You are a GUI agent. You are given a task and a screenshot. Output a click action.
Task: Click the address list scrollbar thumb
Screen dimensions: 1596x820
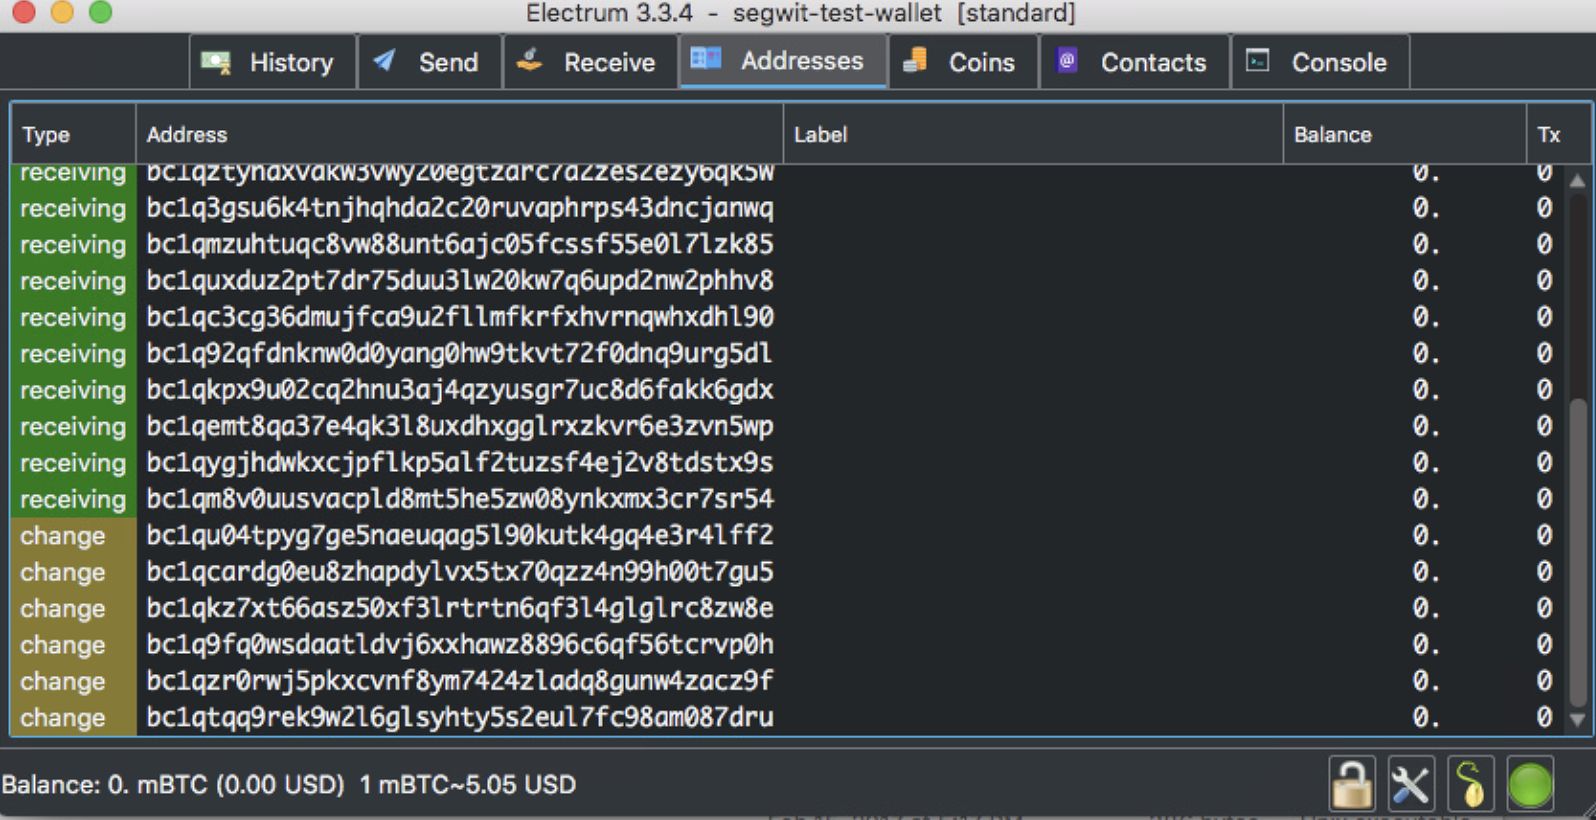pyautogui.click(x=1577, y=552)
